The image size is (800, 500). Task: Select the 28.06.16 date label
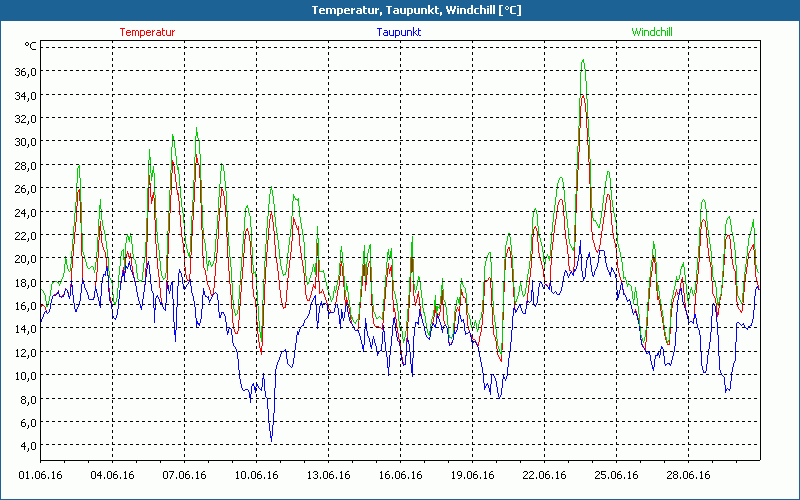688,475
